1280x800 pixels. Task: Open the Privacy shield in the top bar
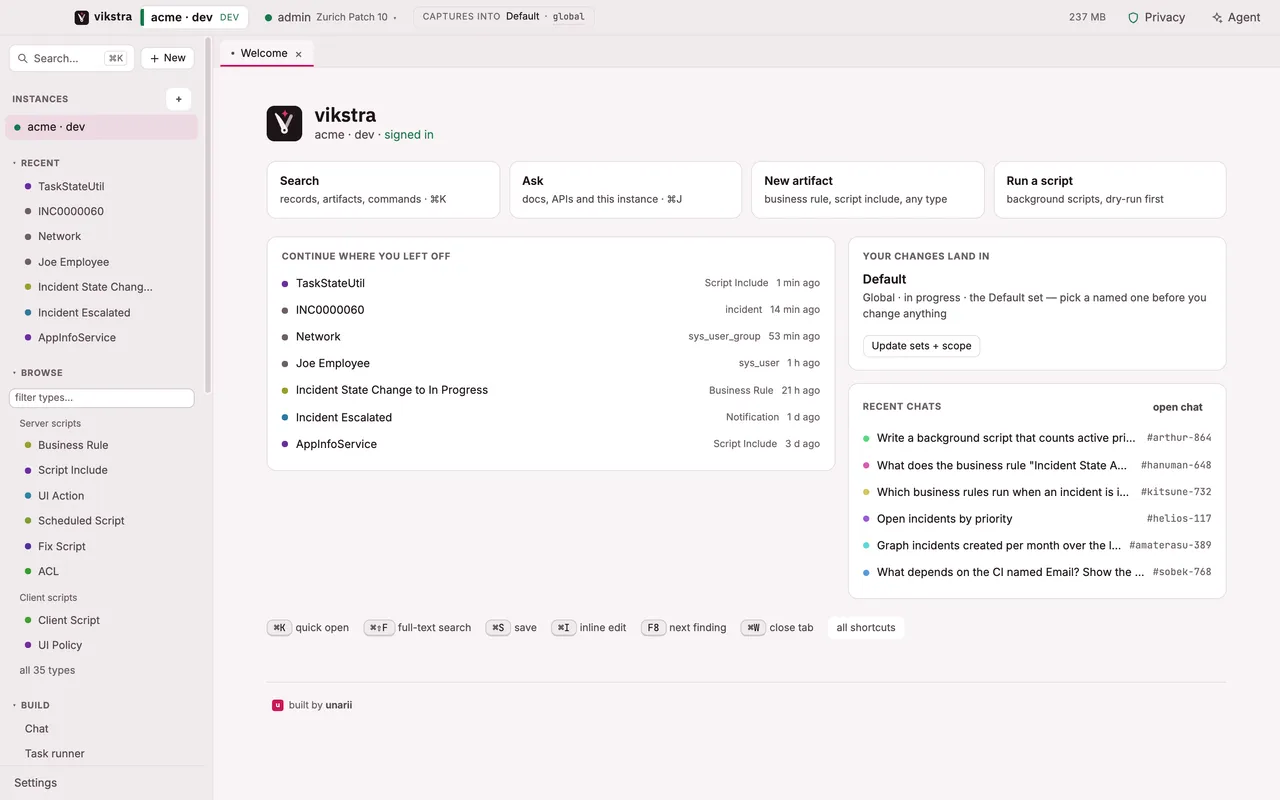pos(1156,17)
